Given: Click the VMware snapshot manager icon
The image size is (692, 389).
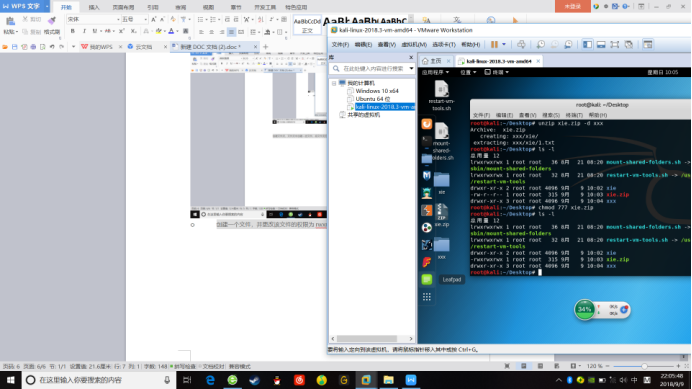Looking at the screenshot, I should [568, 45].
